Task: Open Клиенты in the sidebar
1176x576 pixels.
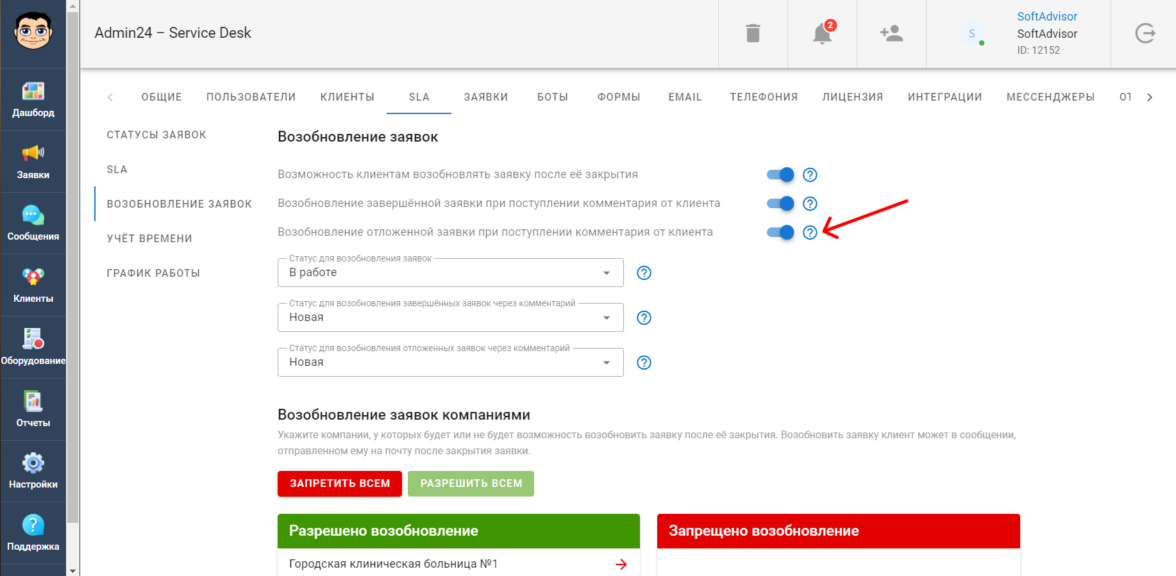Action: click(x=33, y=285)
